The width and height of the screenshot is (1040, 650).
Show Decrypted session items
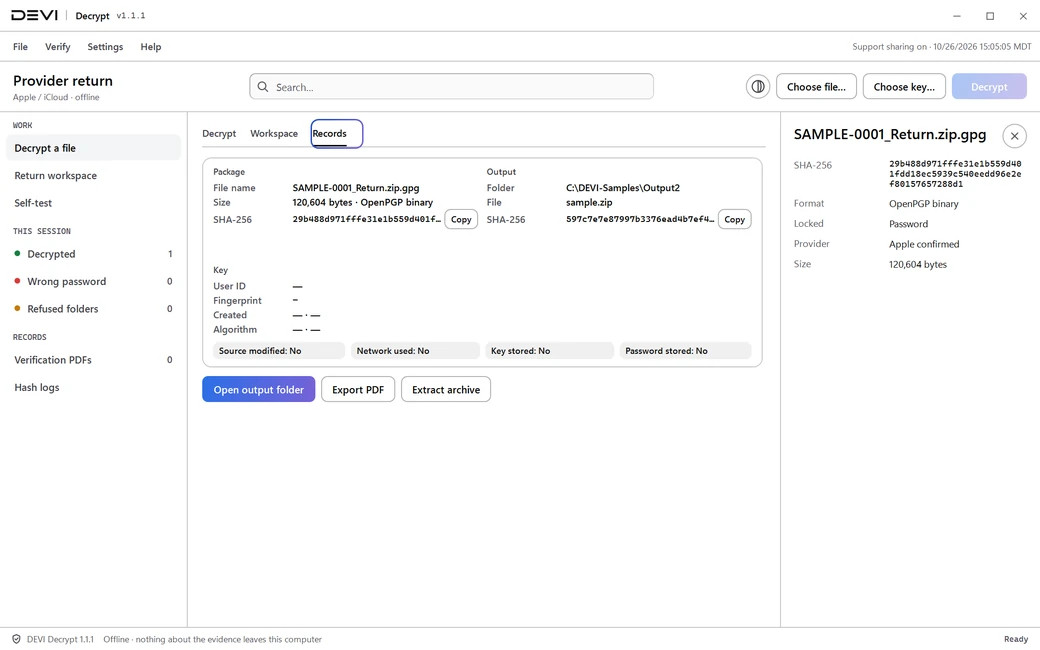tap(94, 254)
